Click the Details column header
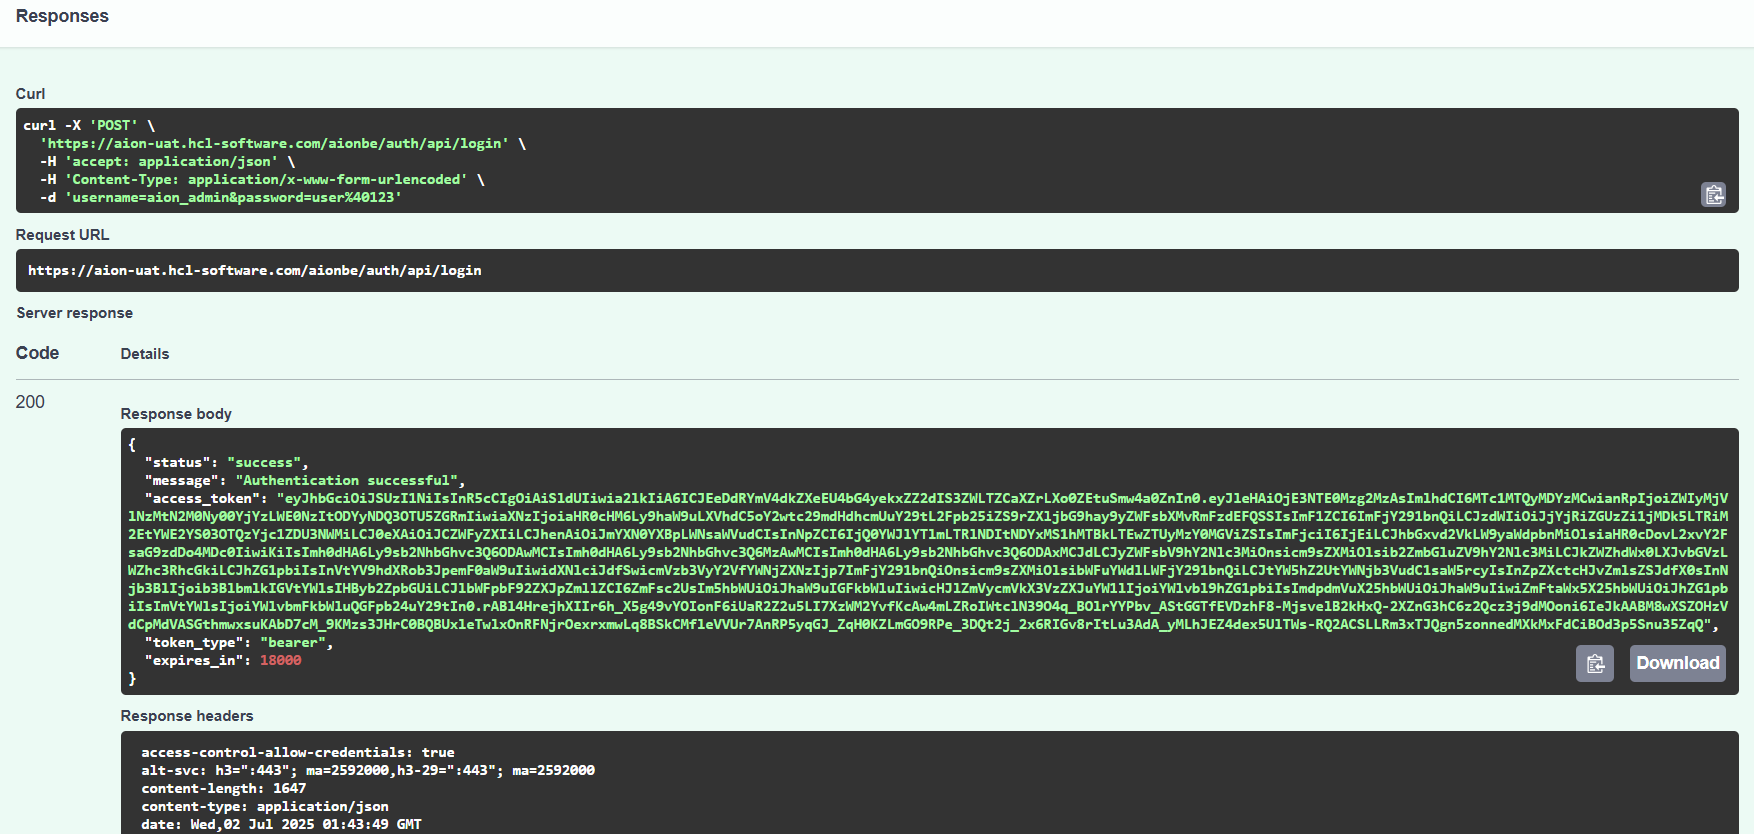Image resolution: width=1754 pixels, height=834 pixels. pos(145,354)
